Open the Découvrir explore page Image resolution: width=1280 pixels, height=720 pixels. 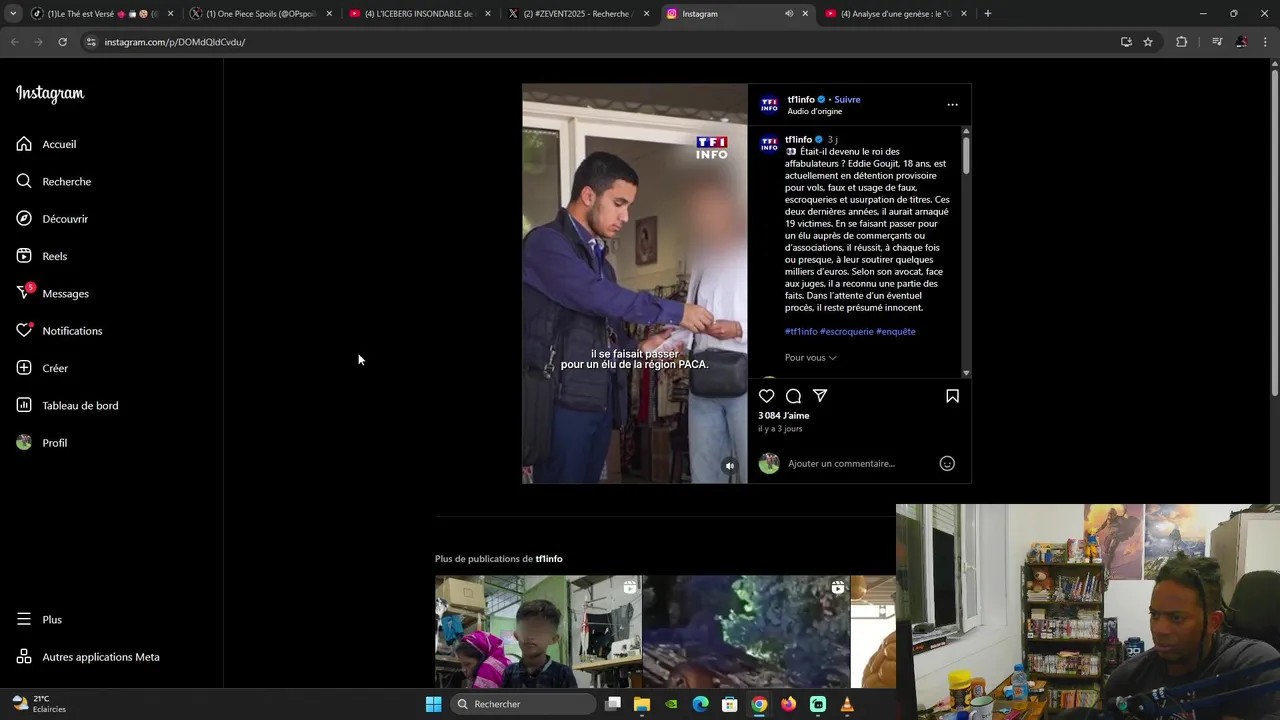point(52,219)
